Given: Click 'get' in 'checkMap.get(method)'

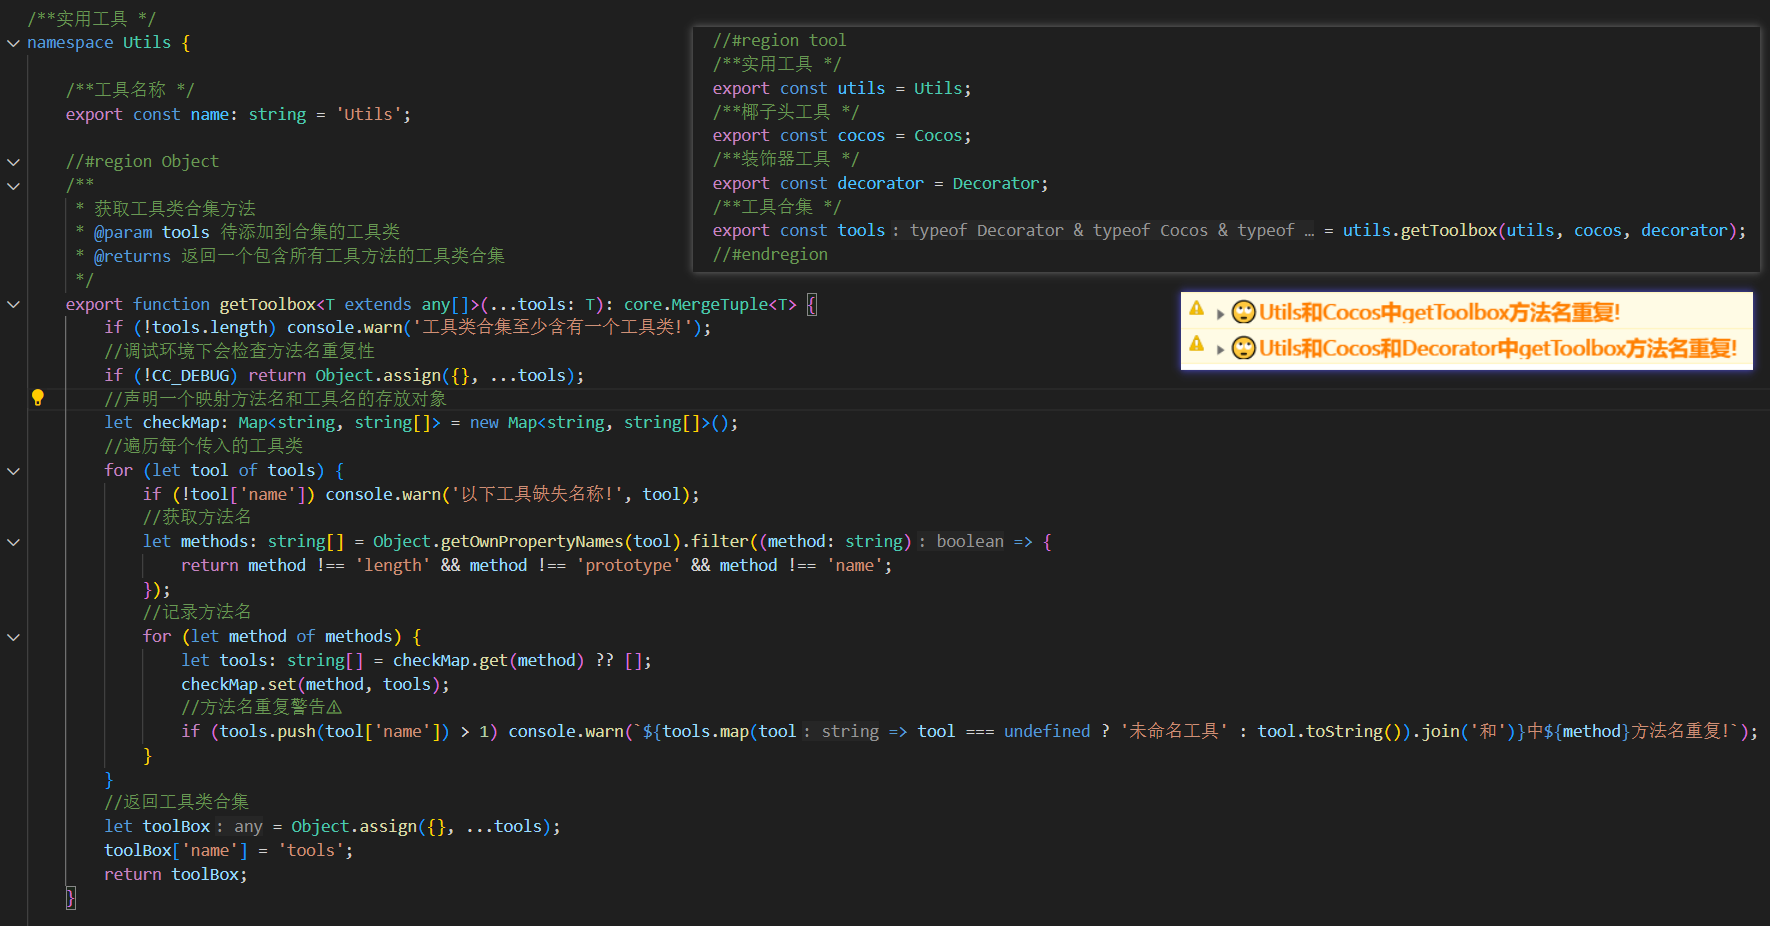Looking at the screenshot, I should tap(494, 661).
